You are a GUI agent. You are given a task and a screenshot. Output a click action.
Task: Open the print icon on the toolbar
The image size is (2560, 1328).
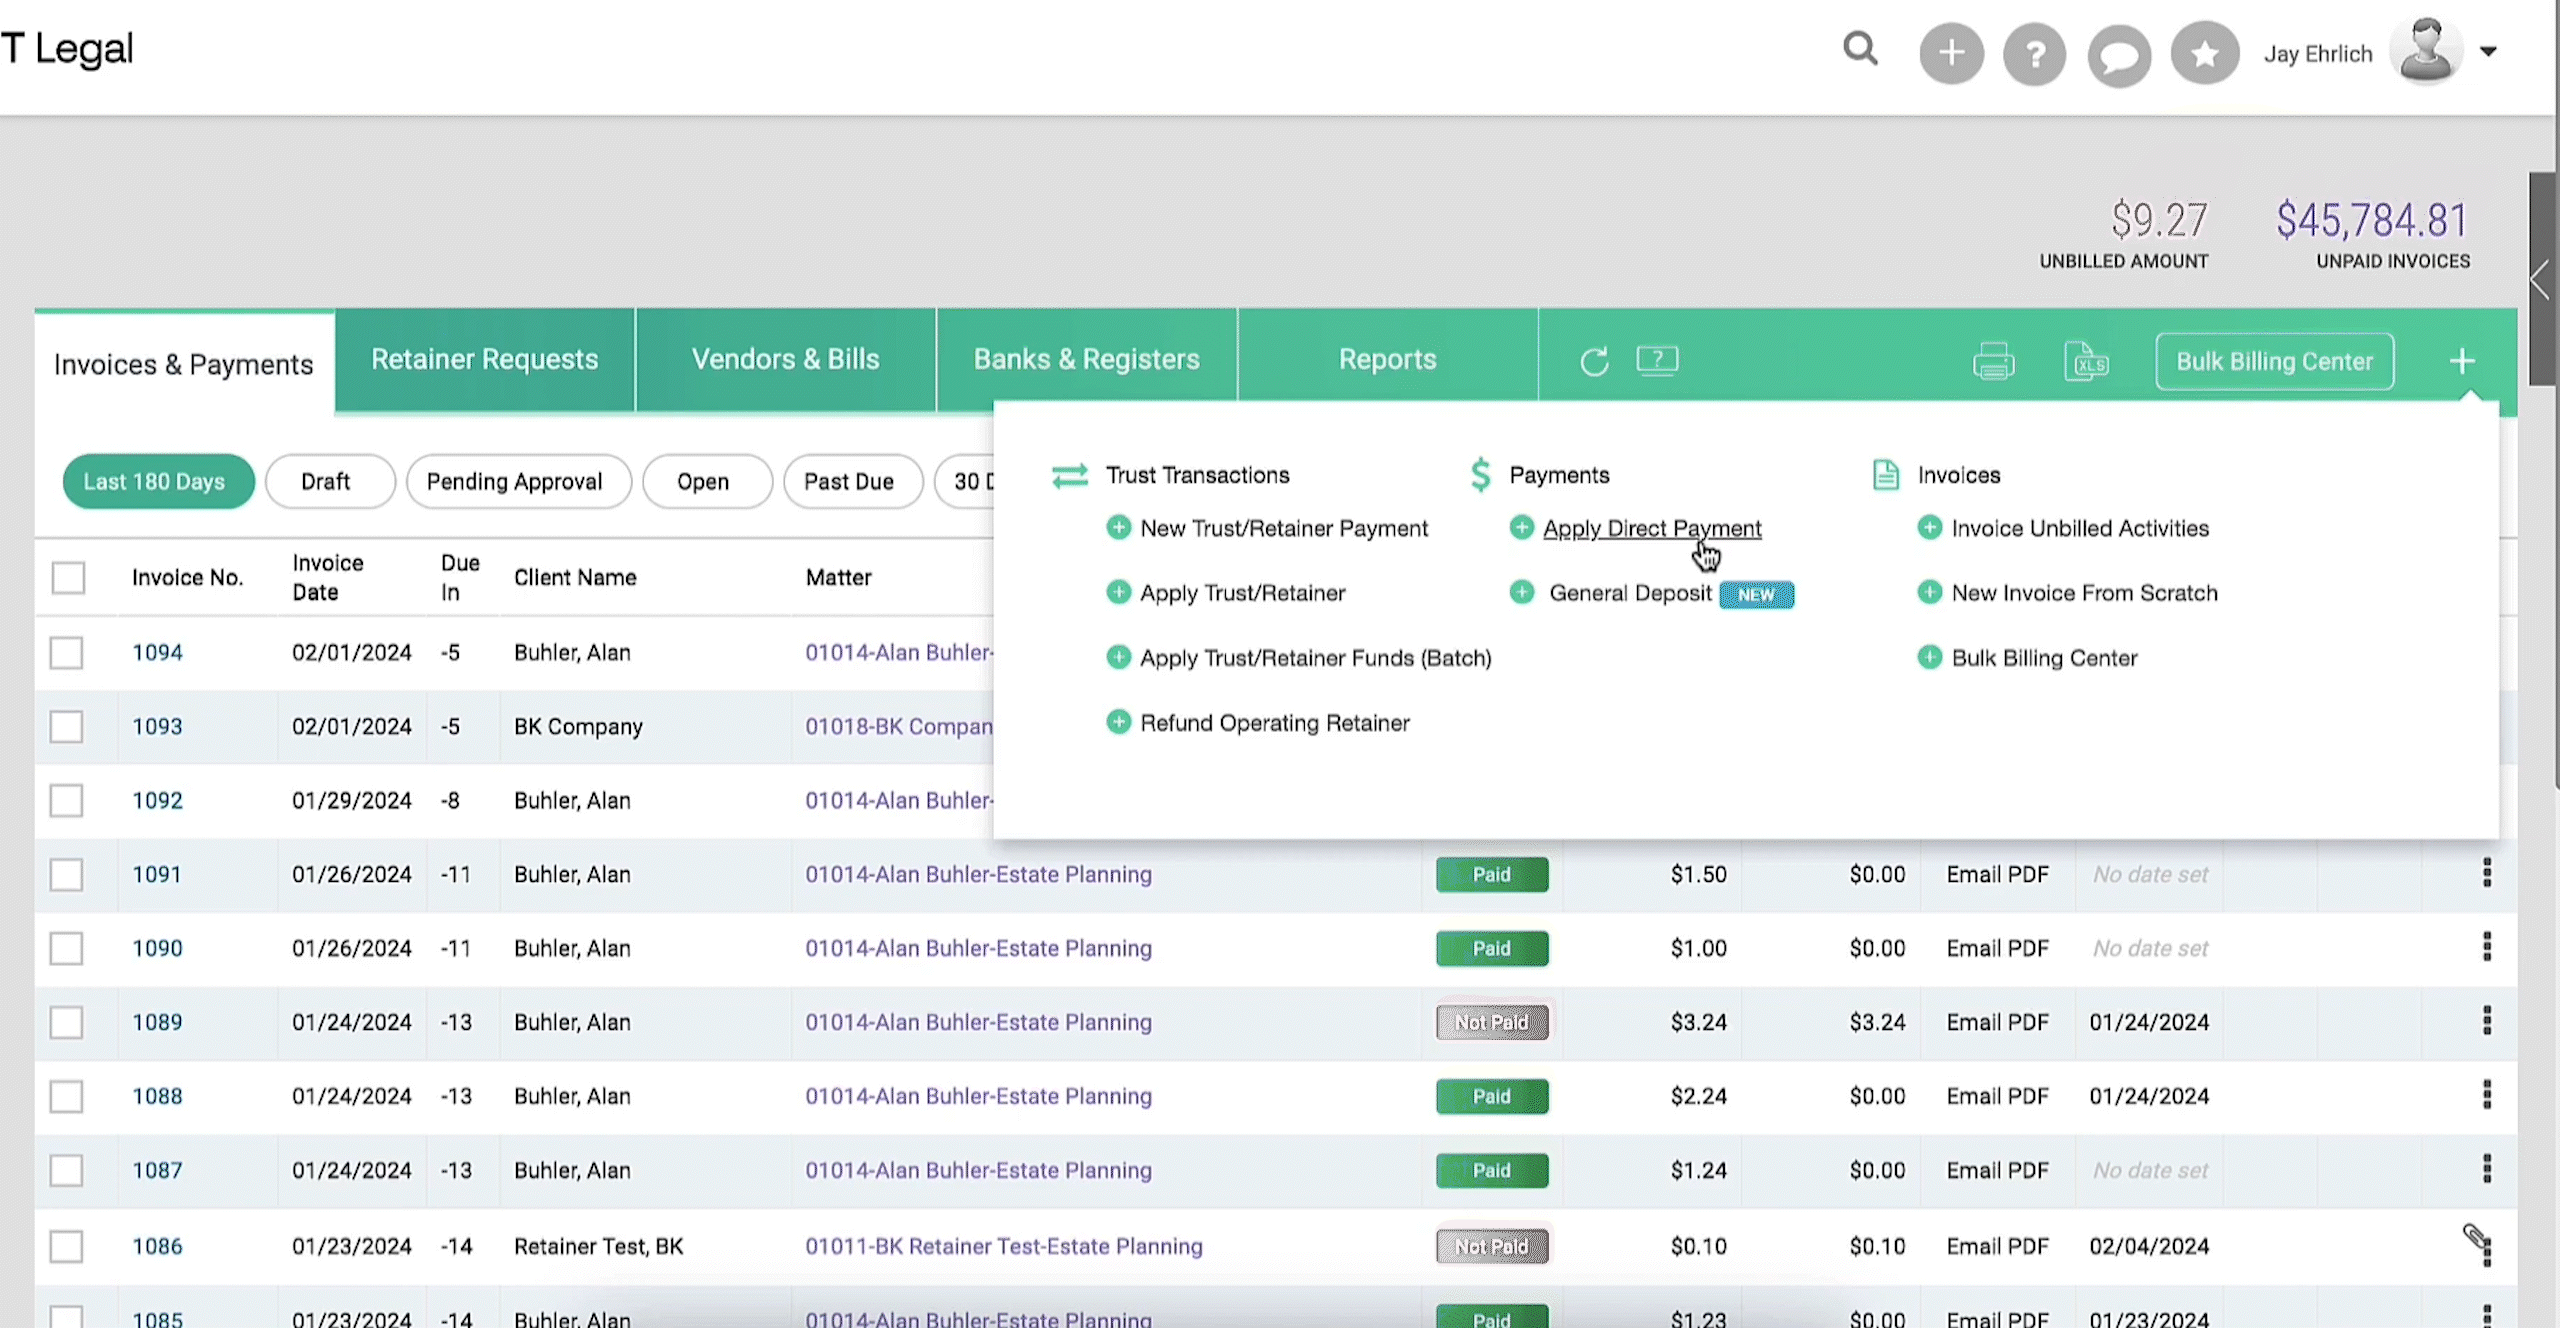pos(1993,361)
